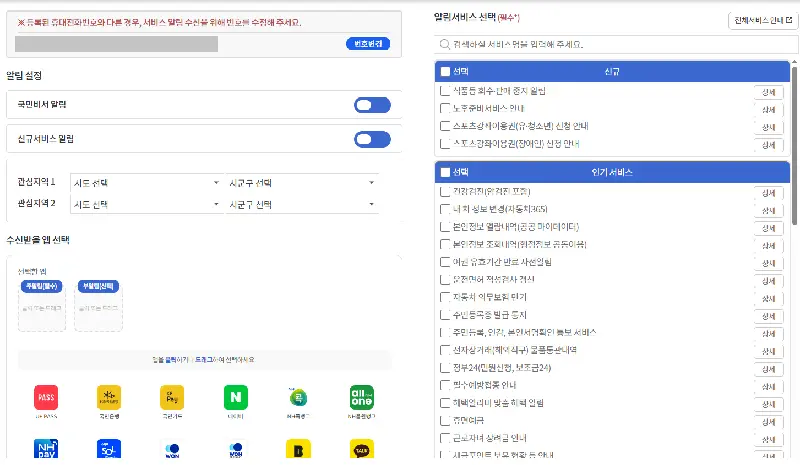Click 상세 for 노후준비서비스 안내

[x=768, y=110]
